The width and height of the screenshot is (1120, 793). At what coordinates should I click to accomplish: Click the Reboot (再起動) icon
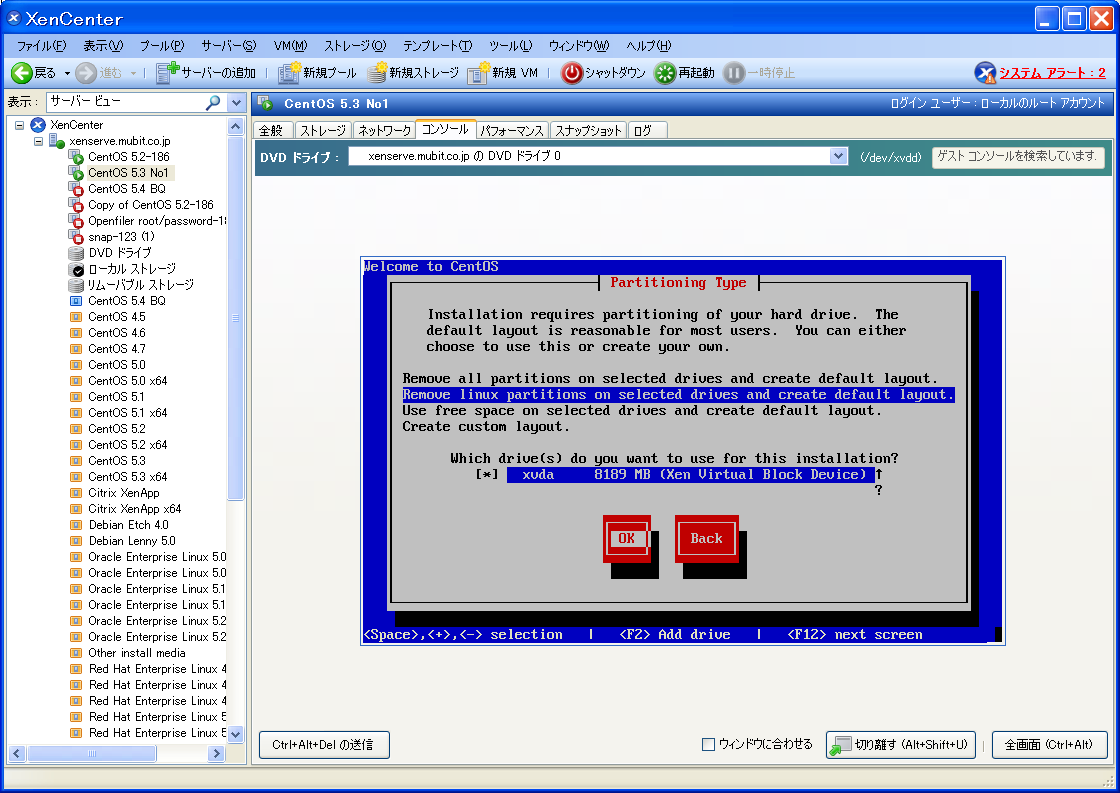[x=665, y=73]
